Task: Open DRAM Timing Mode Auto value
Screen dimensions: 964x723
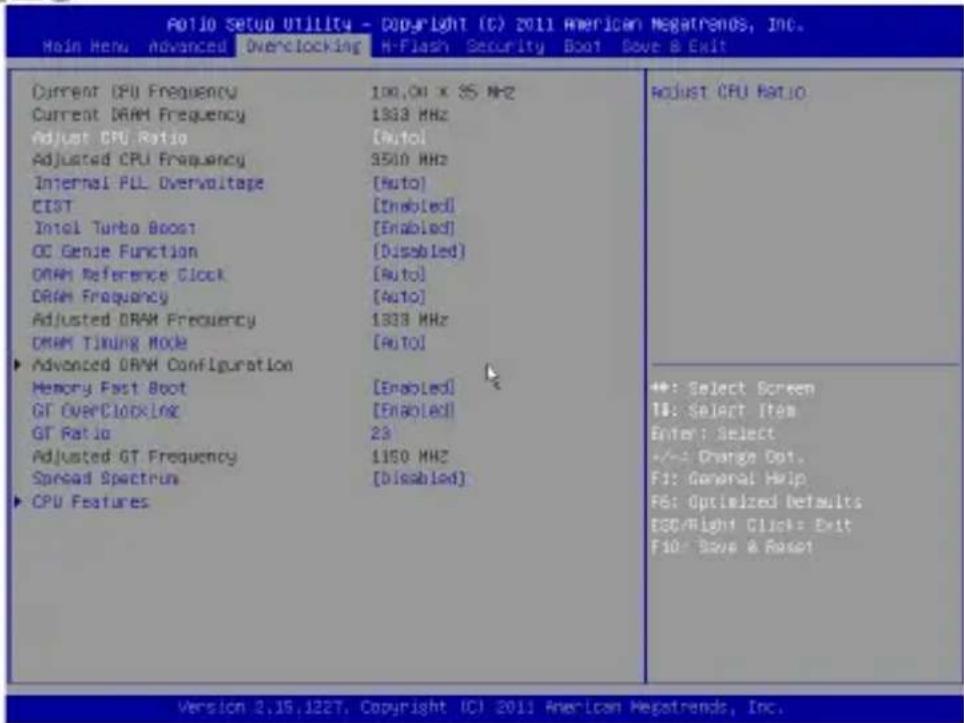Action: point(398,342)
